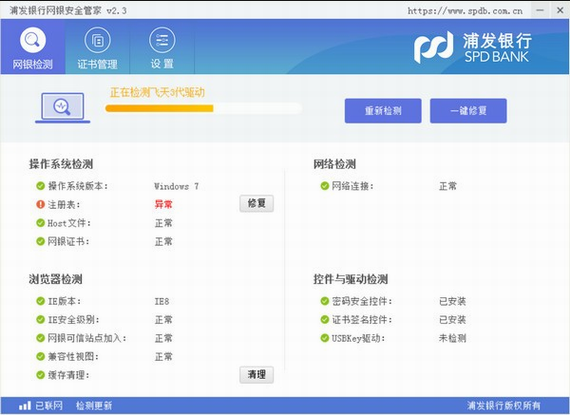The height and width of the screenshot is (415, 570).
Task: Click the 重新检测 button
Action: [383, 111]
